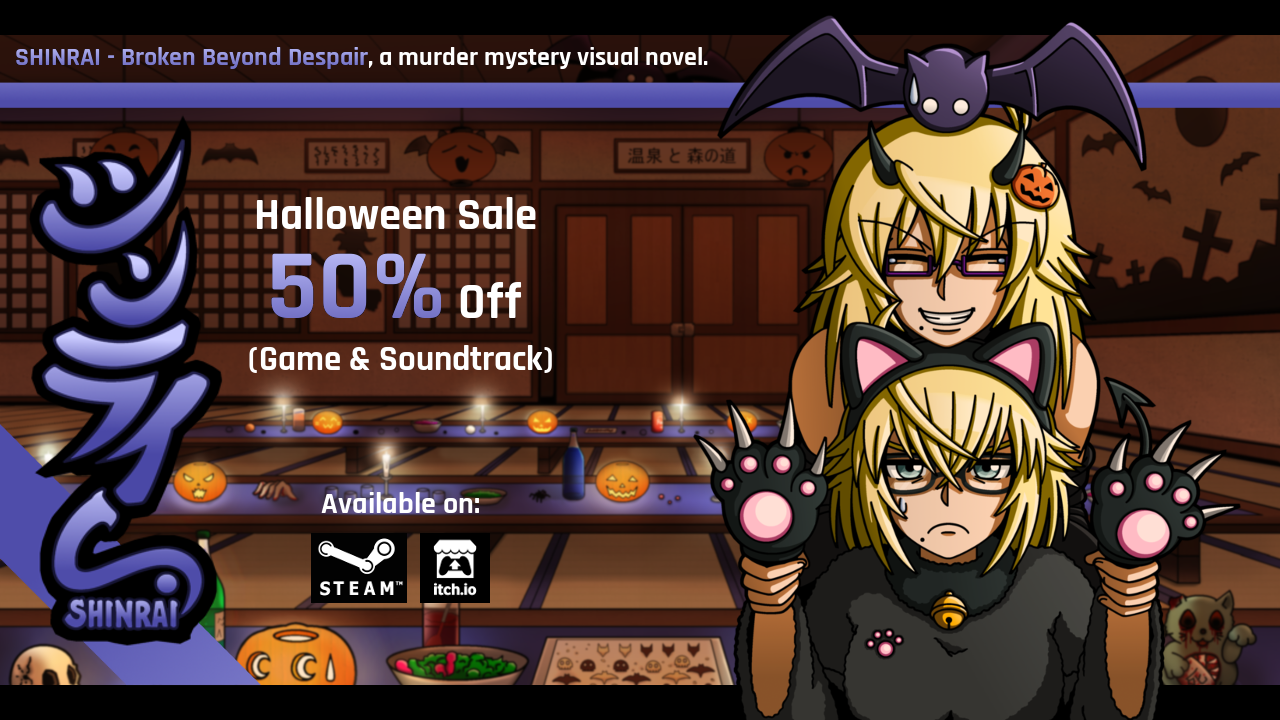Click the Japanese sign above the doors
The width and height of the screenshot is (1280, 720).
click(x=681, y=156)
